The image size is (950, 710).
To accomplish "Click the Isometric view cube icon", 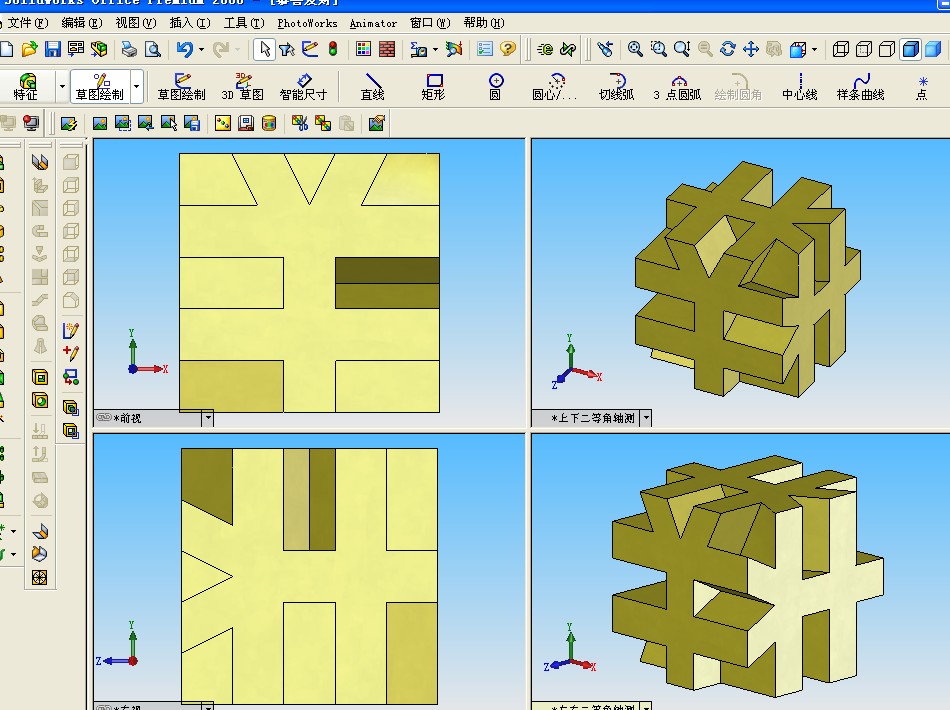I will (71, 300).
